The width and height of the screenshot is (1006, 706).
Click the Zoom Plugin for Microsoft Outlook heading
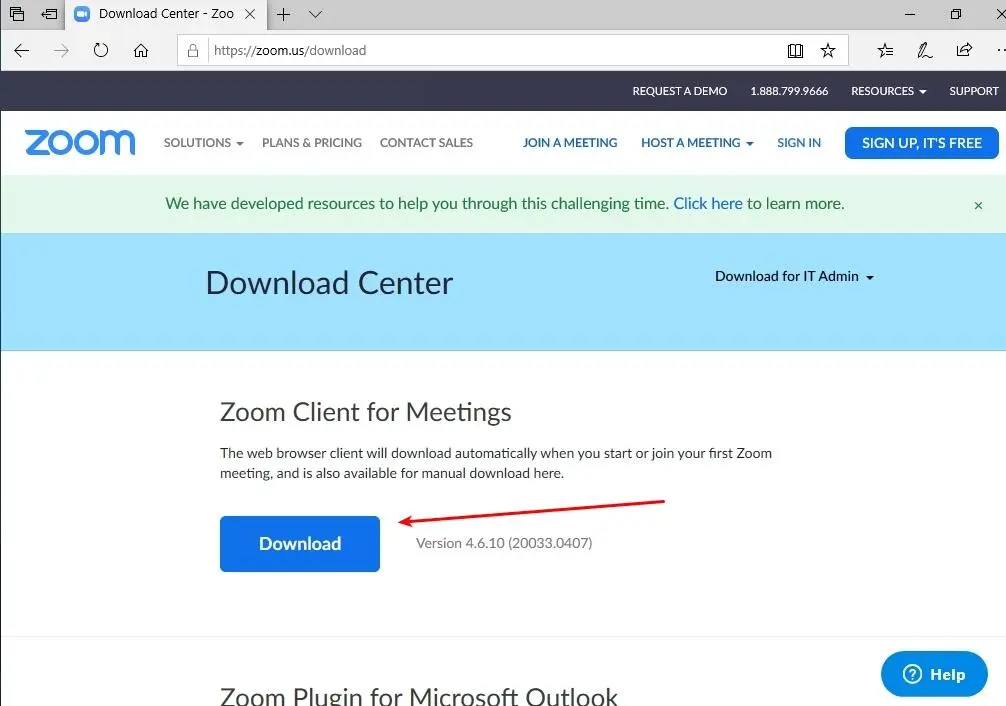[x=418, y=696]
